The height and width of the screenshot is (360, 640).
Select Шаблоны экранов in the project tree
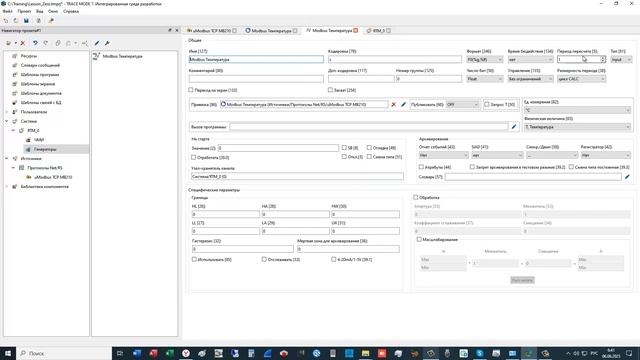tap(38, 84)
